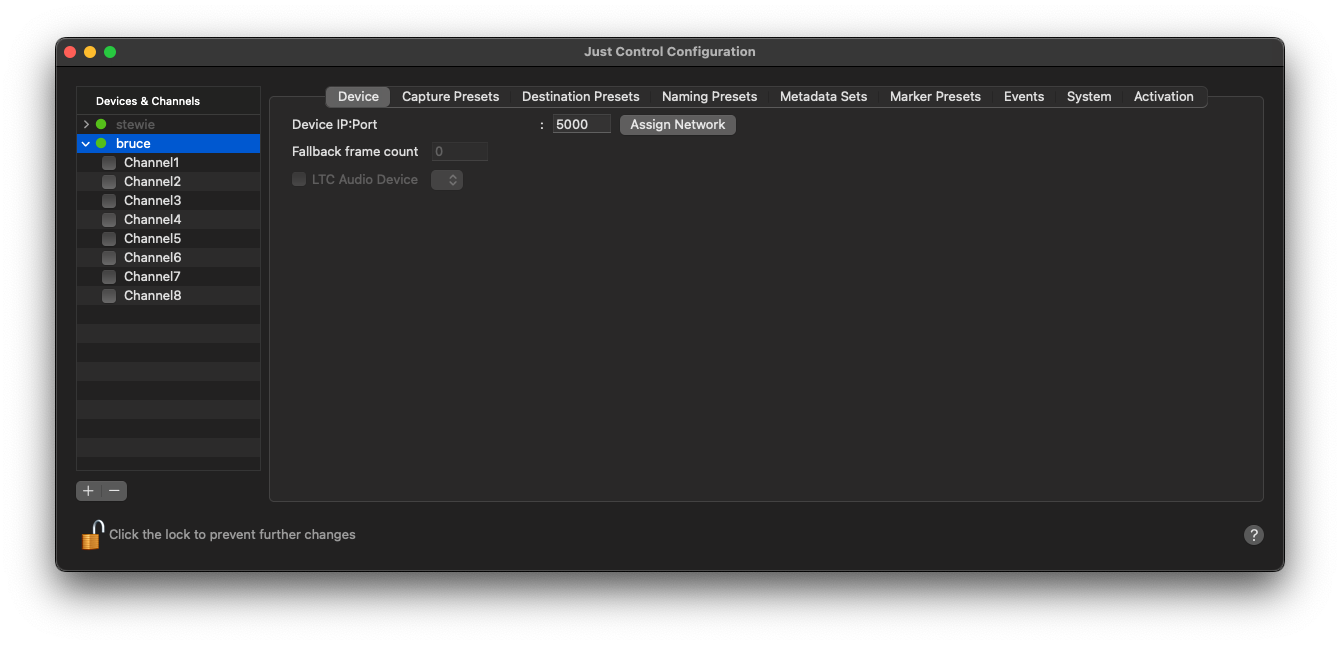Enable the Channel1 checkbox

click(x=109, y=163)
